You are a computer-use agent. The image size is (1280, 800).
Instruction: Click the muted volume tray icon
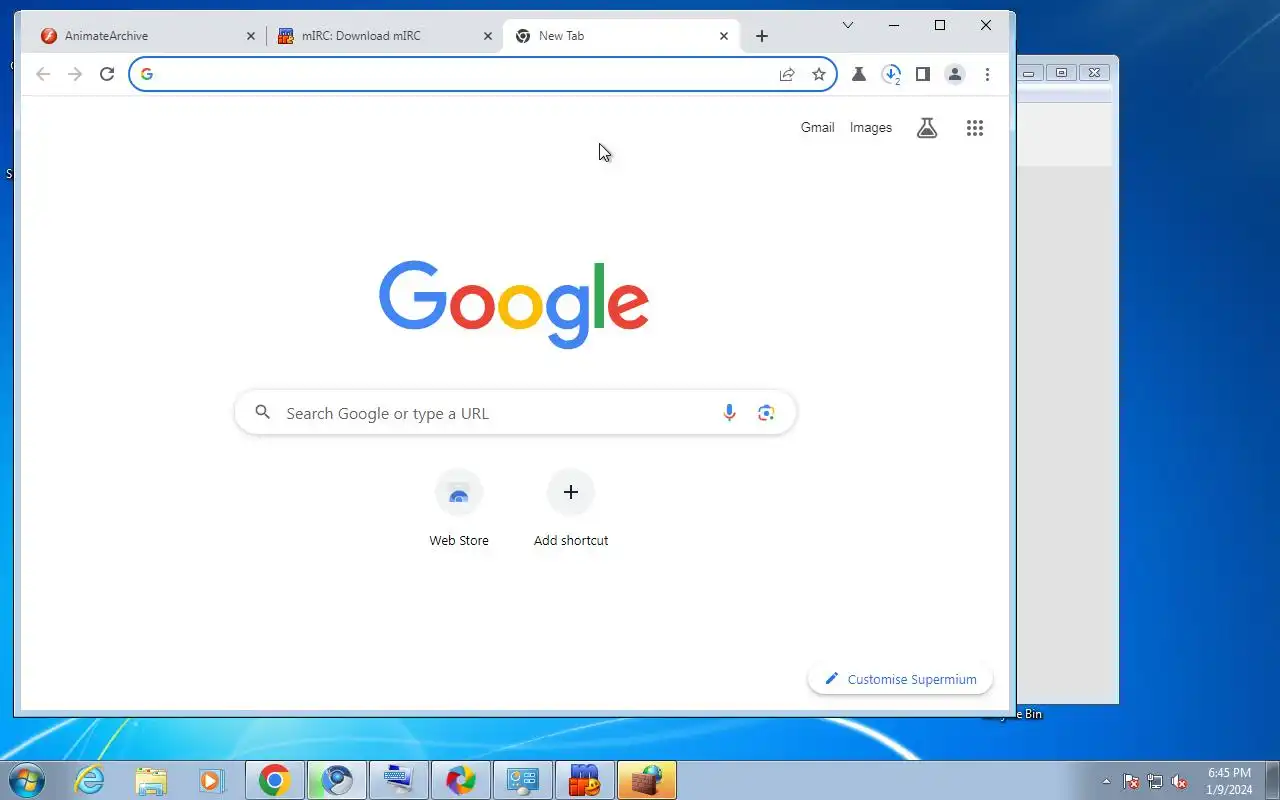[1180, 781]
